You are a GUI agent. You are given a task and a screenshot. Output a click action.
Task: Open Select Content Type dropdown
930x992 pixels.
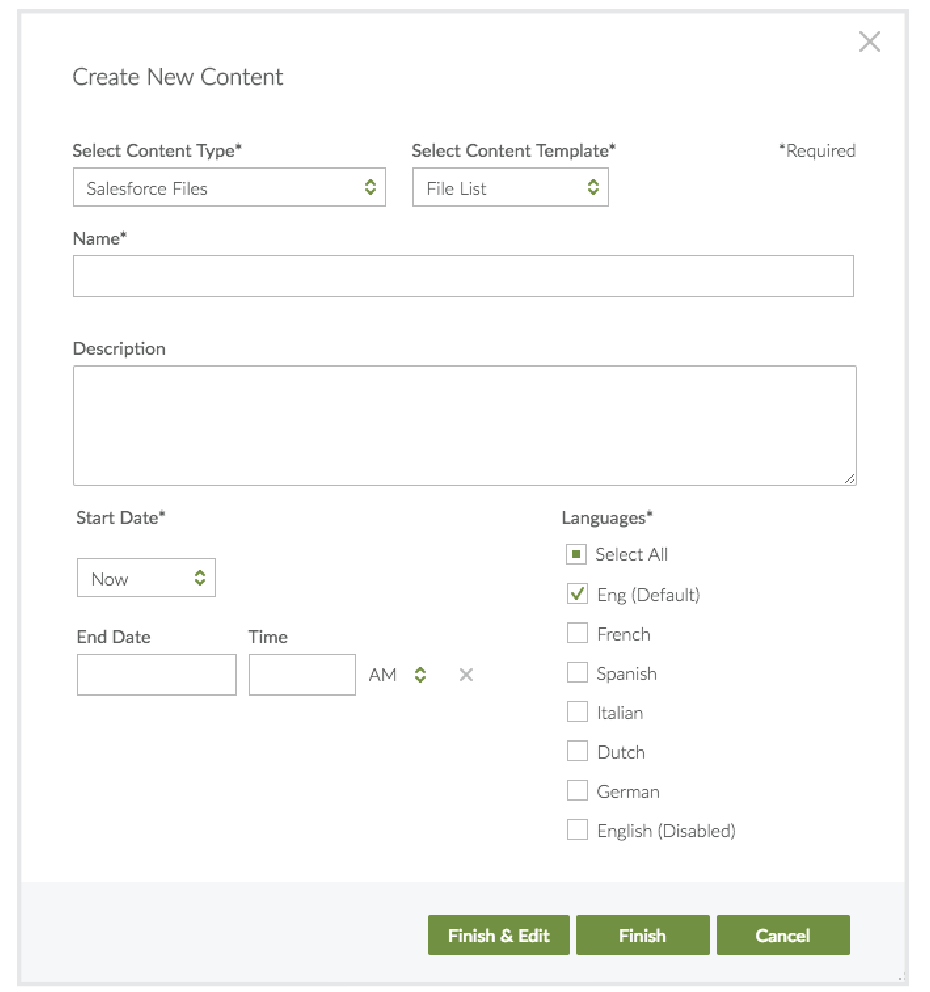tap(229, 188)
